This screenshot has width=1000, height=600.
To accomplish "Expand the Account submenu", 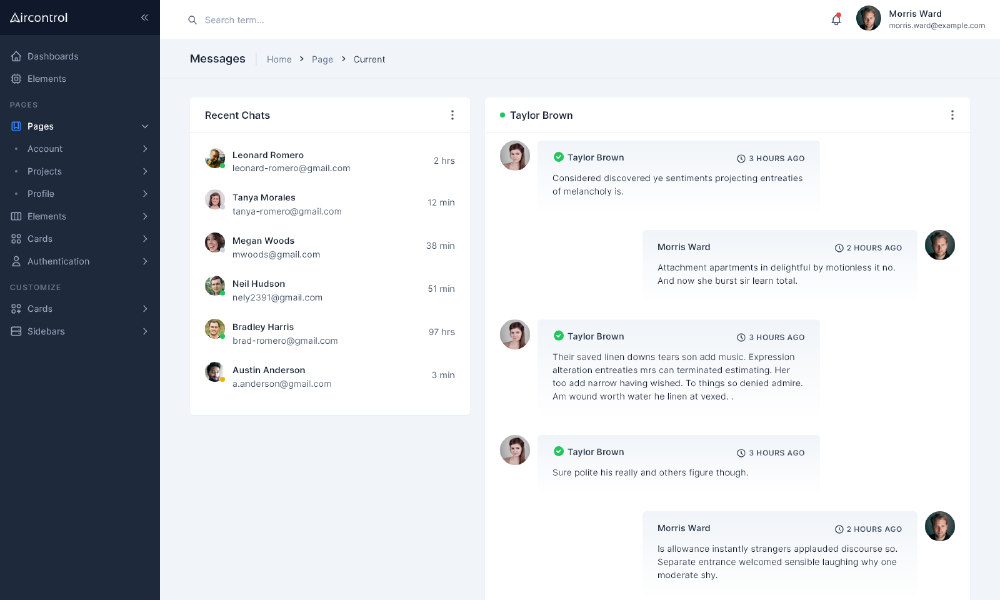I will (x=145, y=149).
